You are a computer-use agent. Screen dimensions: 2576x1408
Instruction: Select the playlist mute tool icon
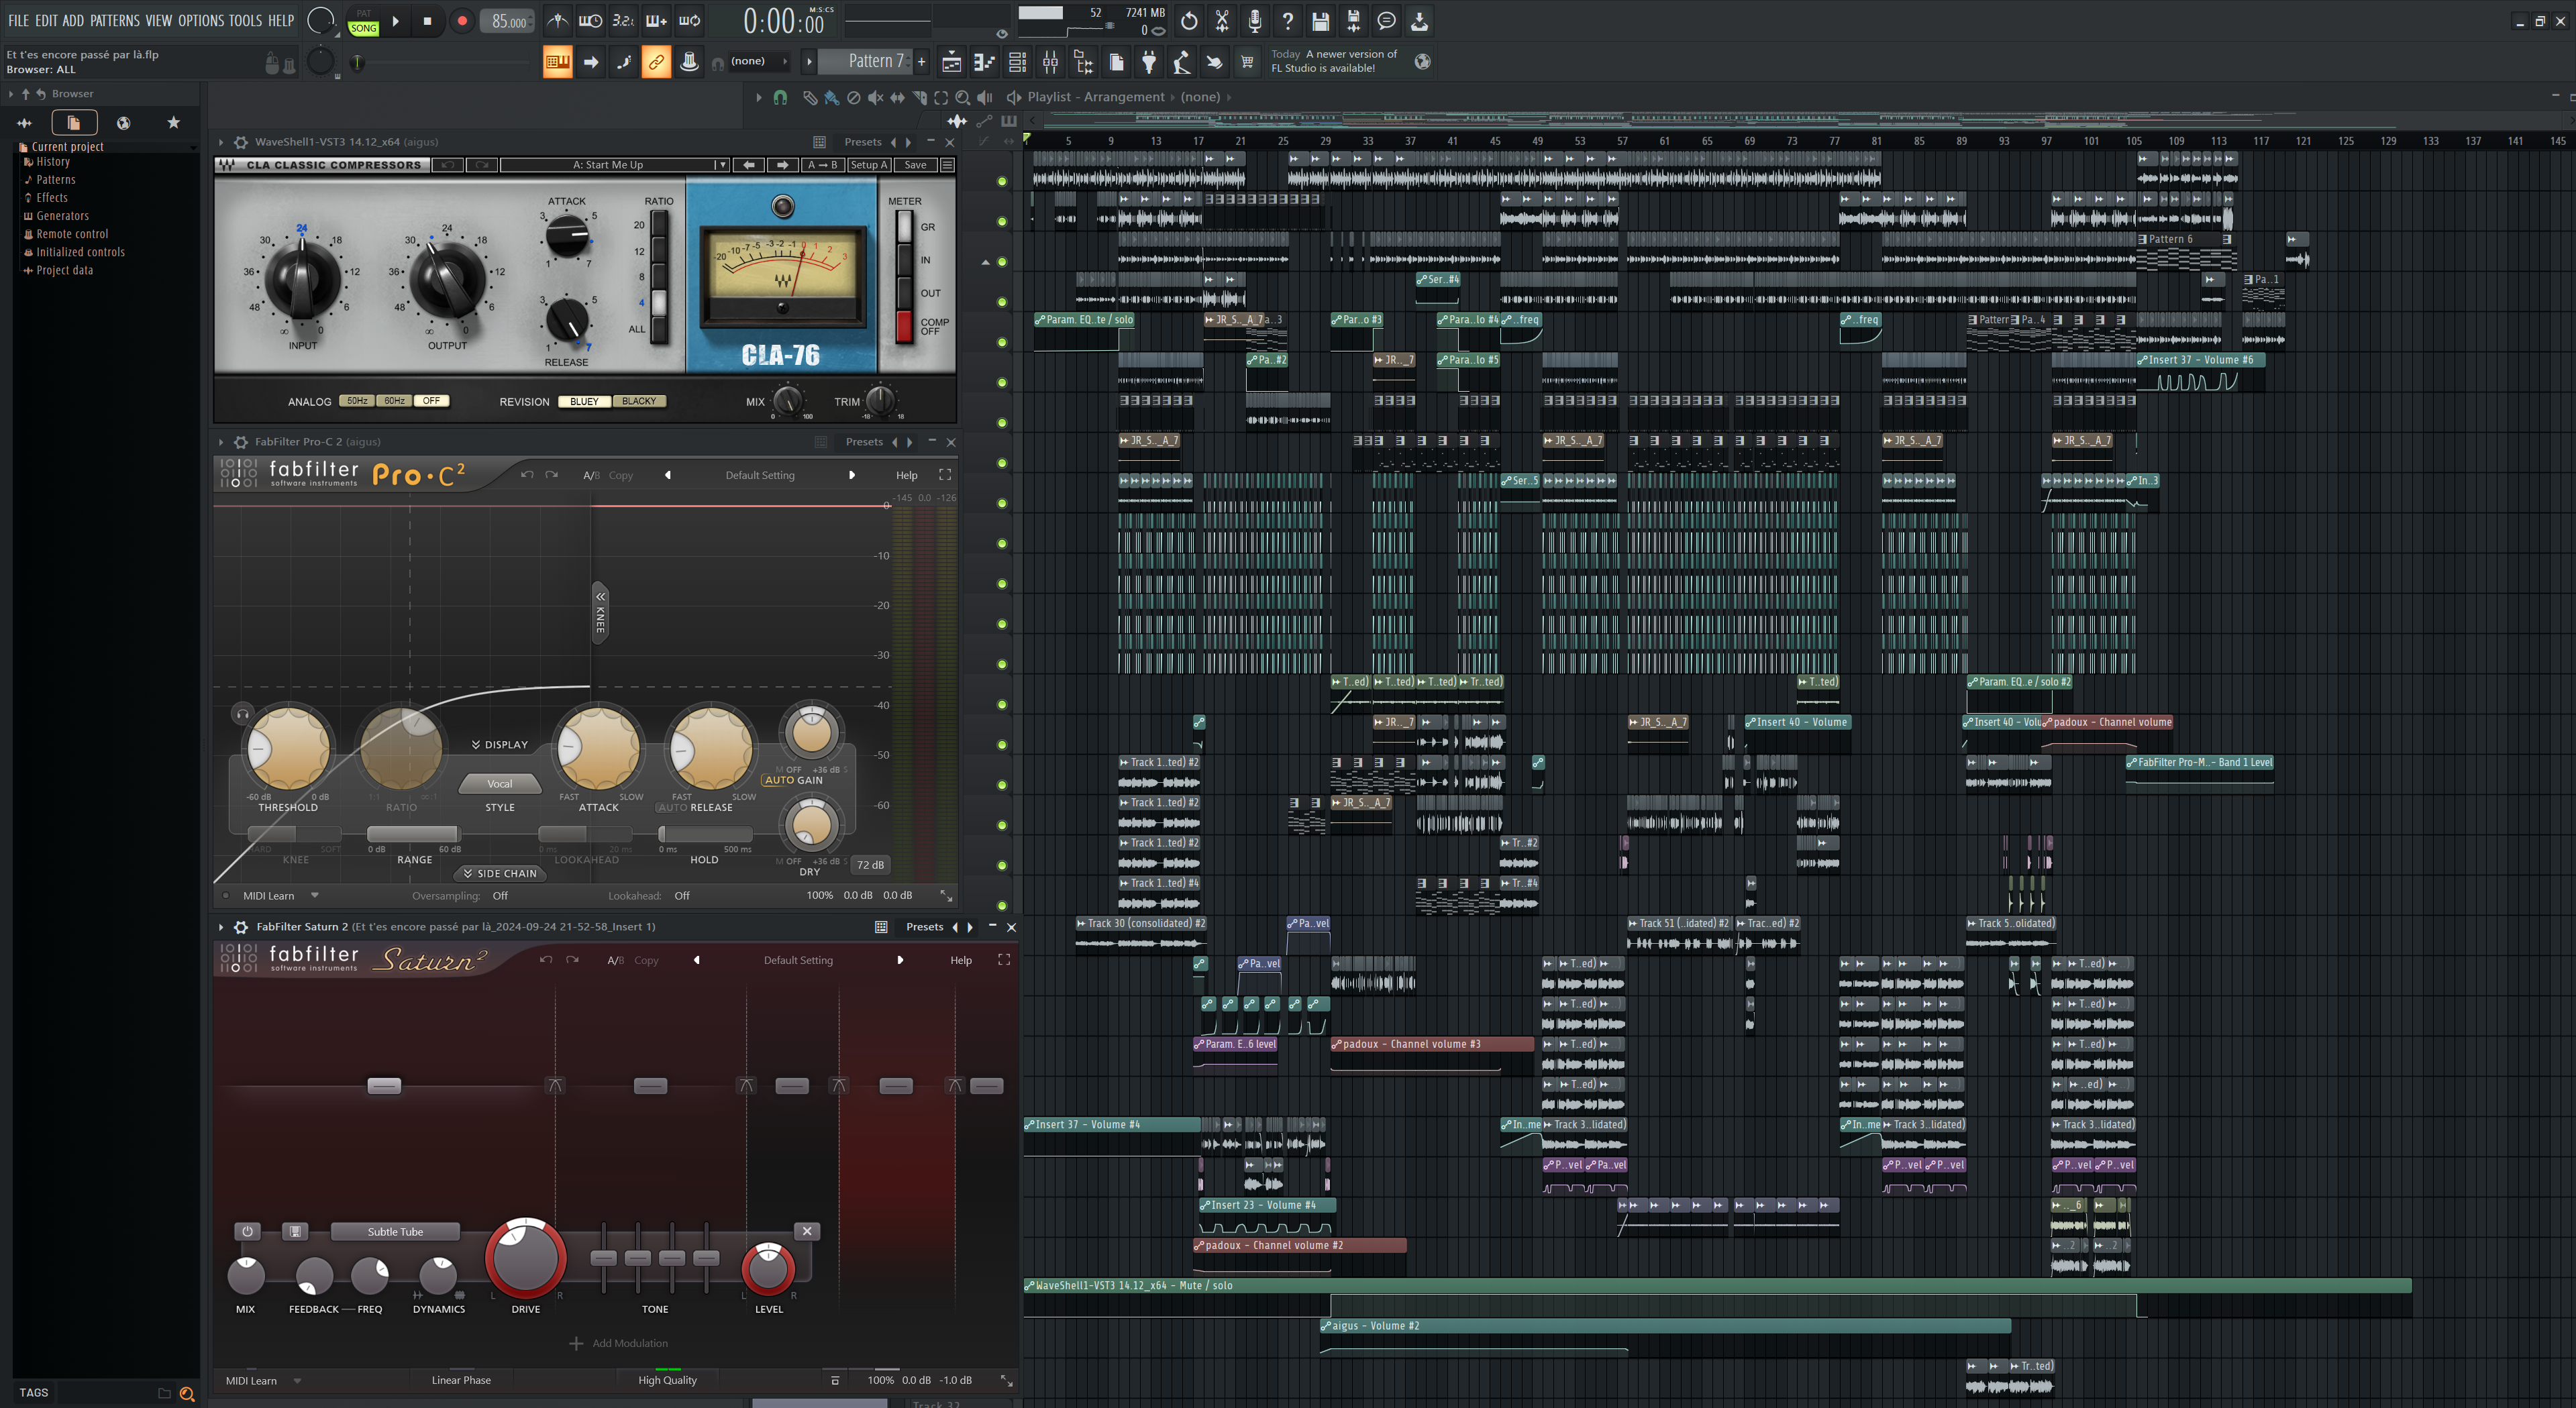tap(875, 97)
